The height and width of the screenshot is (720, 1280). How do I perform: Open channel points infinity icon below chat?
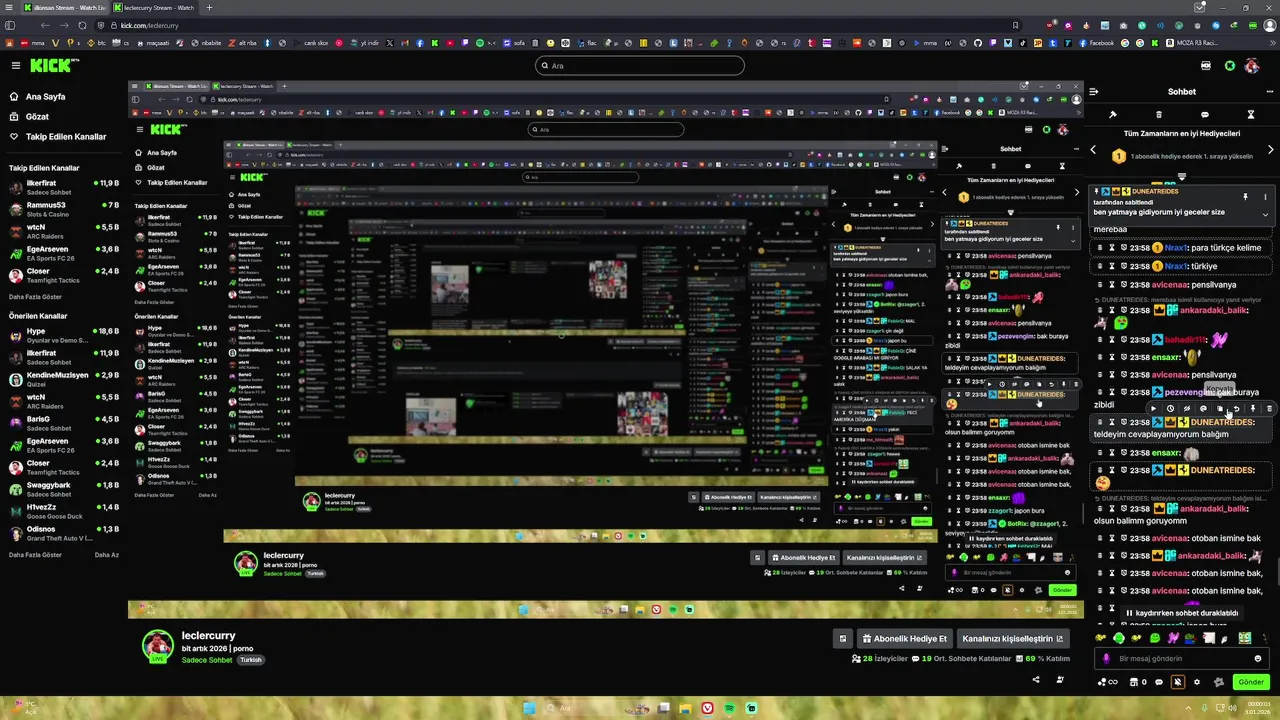pyautogui.click(x=1108, y=682)
